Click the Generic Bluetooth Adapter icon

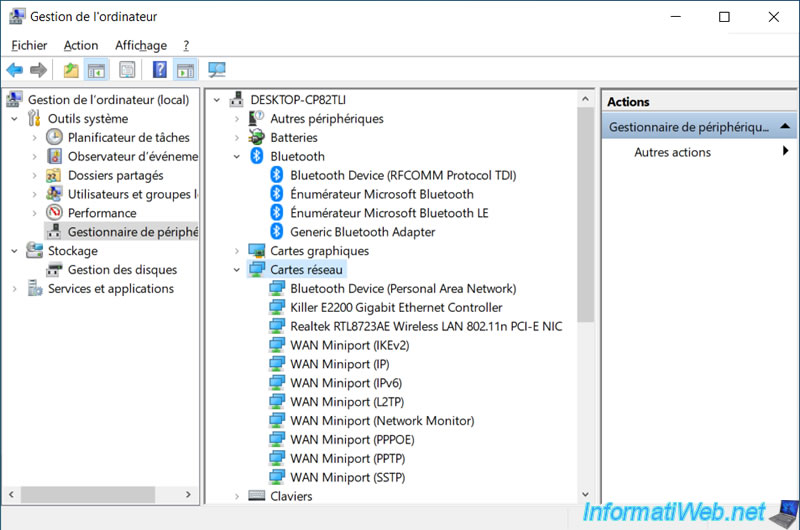tap(277, 232)
